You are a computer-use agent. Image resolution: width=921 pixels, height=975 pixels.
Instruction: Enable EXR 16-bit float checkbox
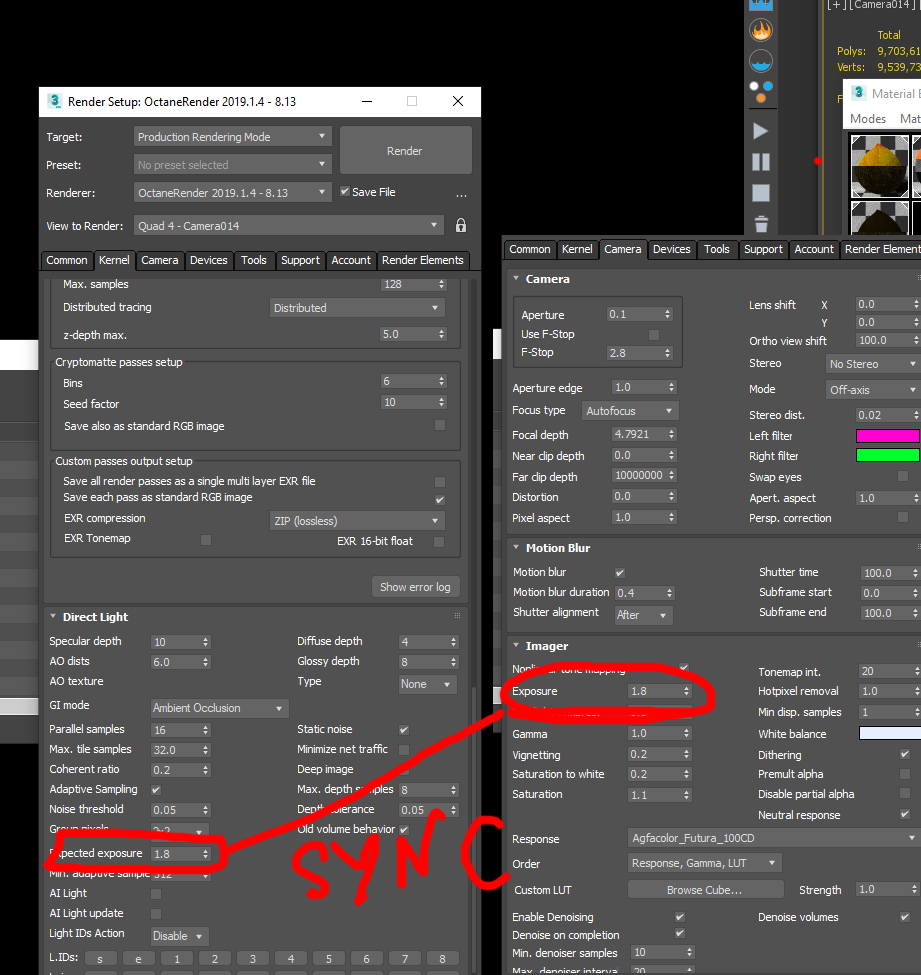pos(439,542)
